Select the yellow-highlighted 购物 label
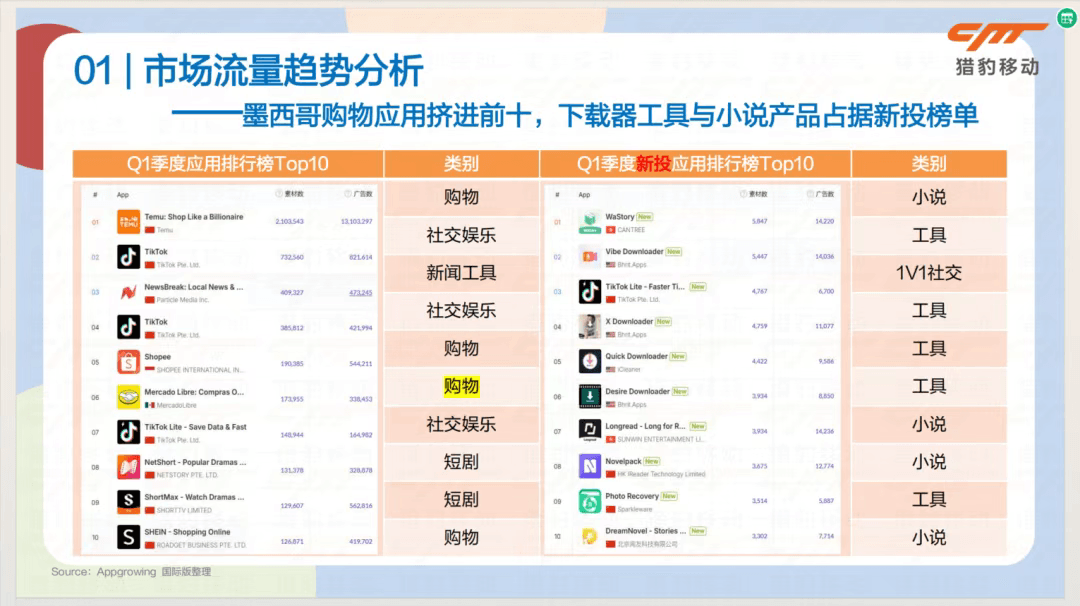 pyautogui.click(x=460, y=386)
